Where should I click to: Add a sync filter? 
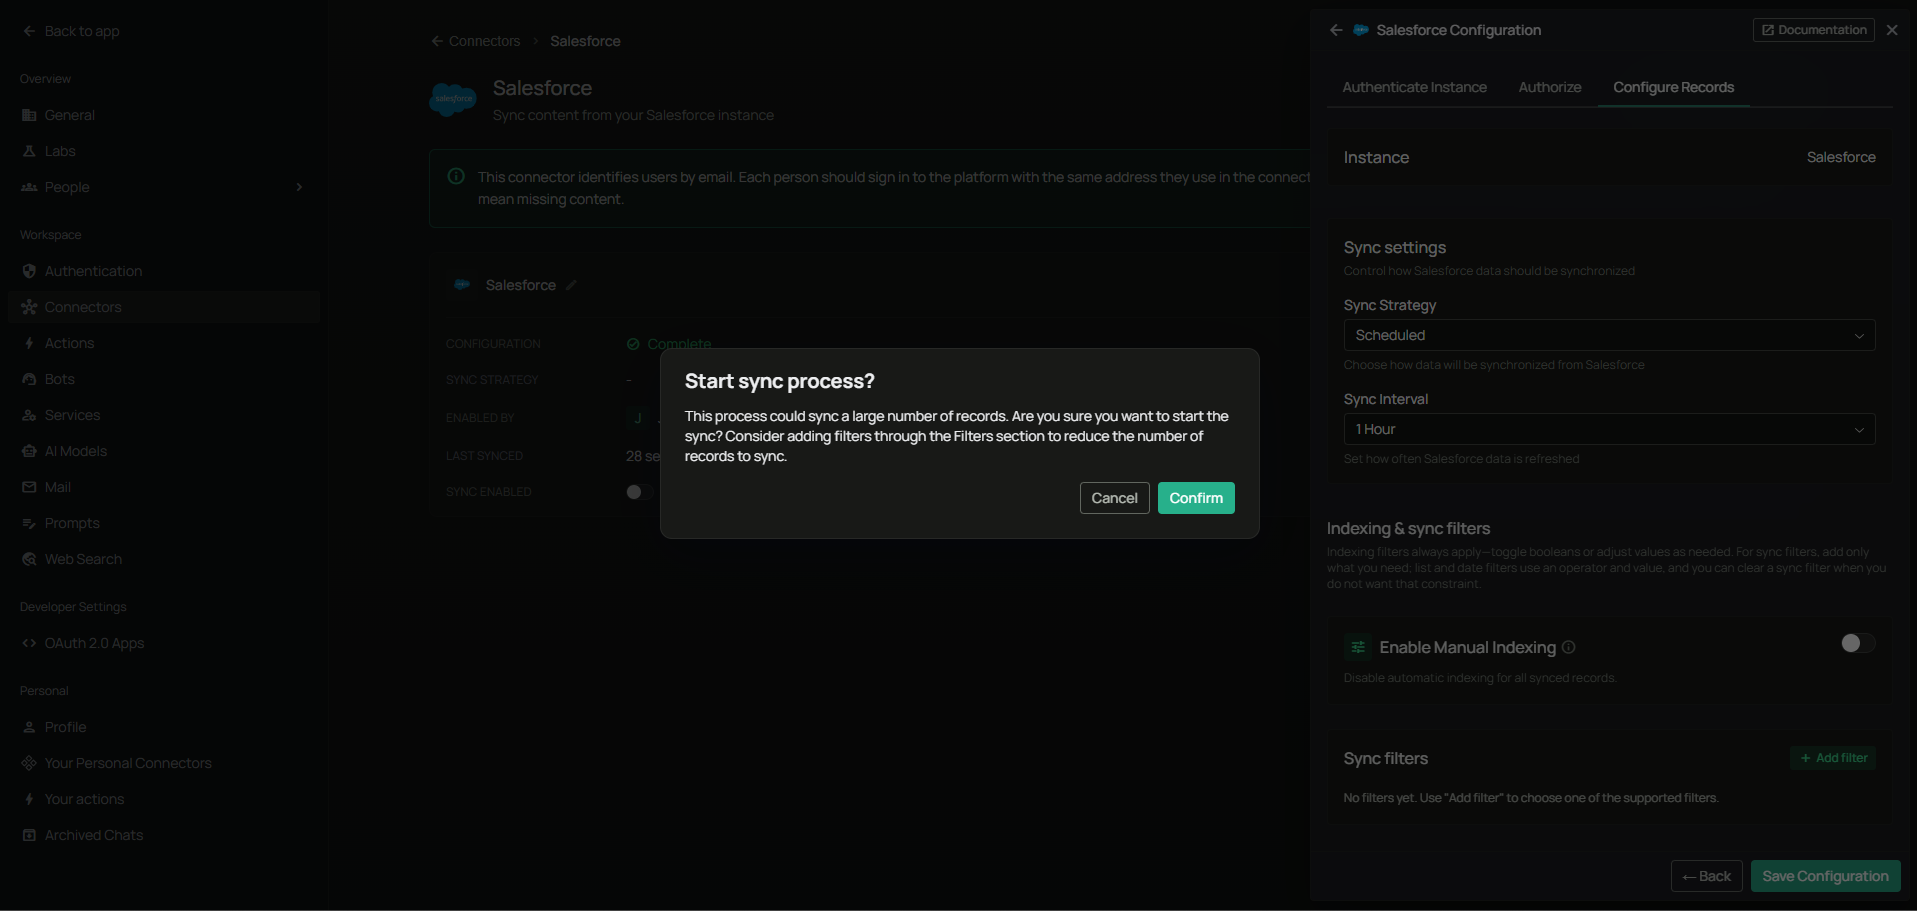tap(1833, 758)
